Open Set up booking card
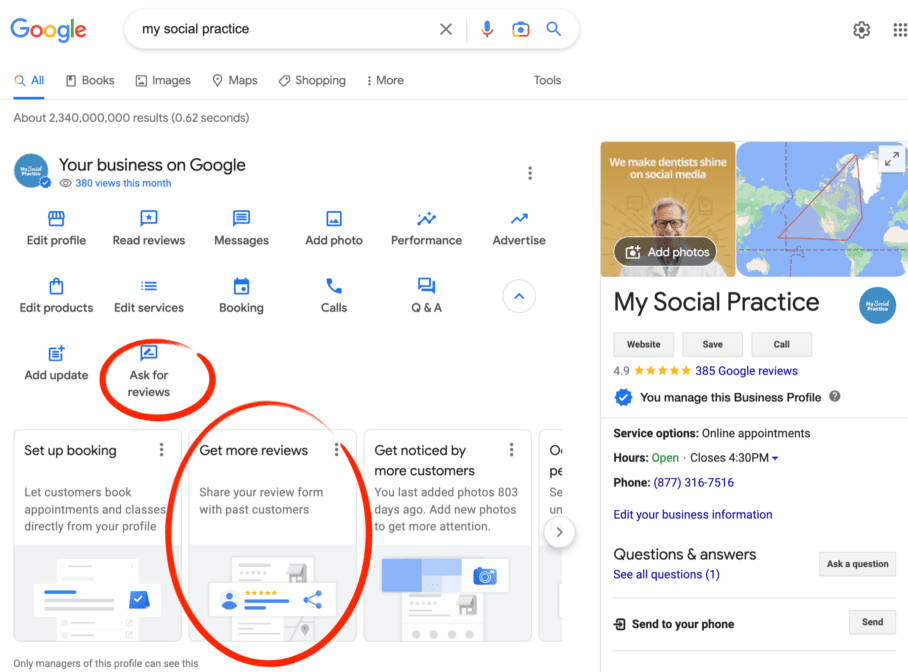Viewport: 908px width, 672px height. pyautogui.click(x=97, y=535)
